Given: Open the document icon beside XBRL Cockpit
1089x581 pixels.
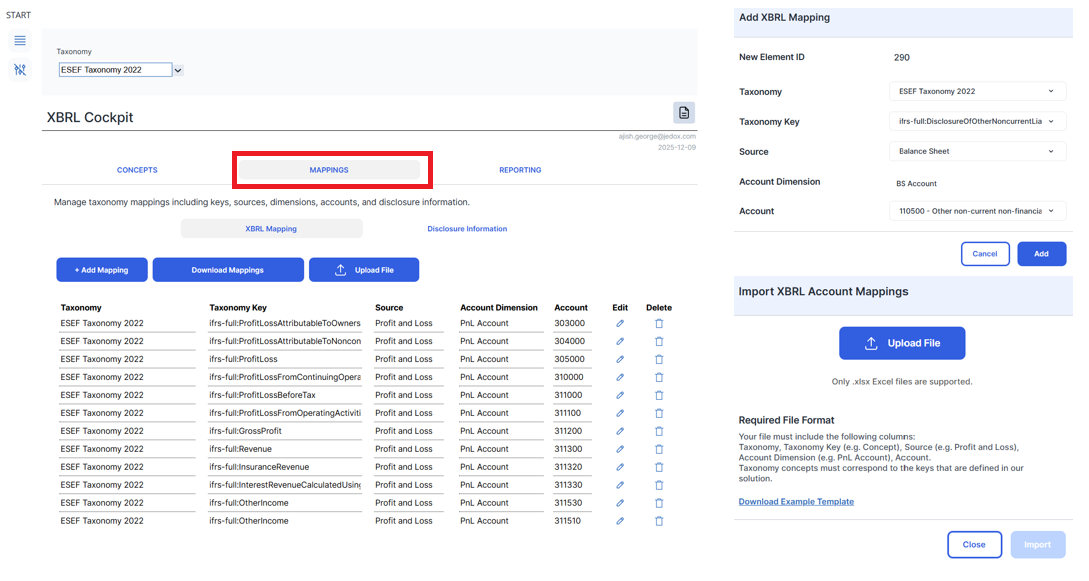Looking at the screenshot, I should (x=683, y=113).
